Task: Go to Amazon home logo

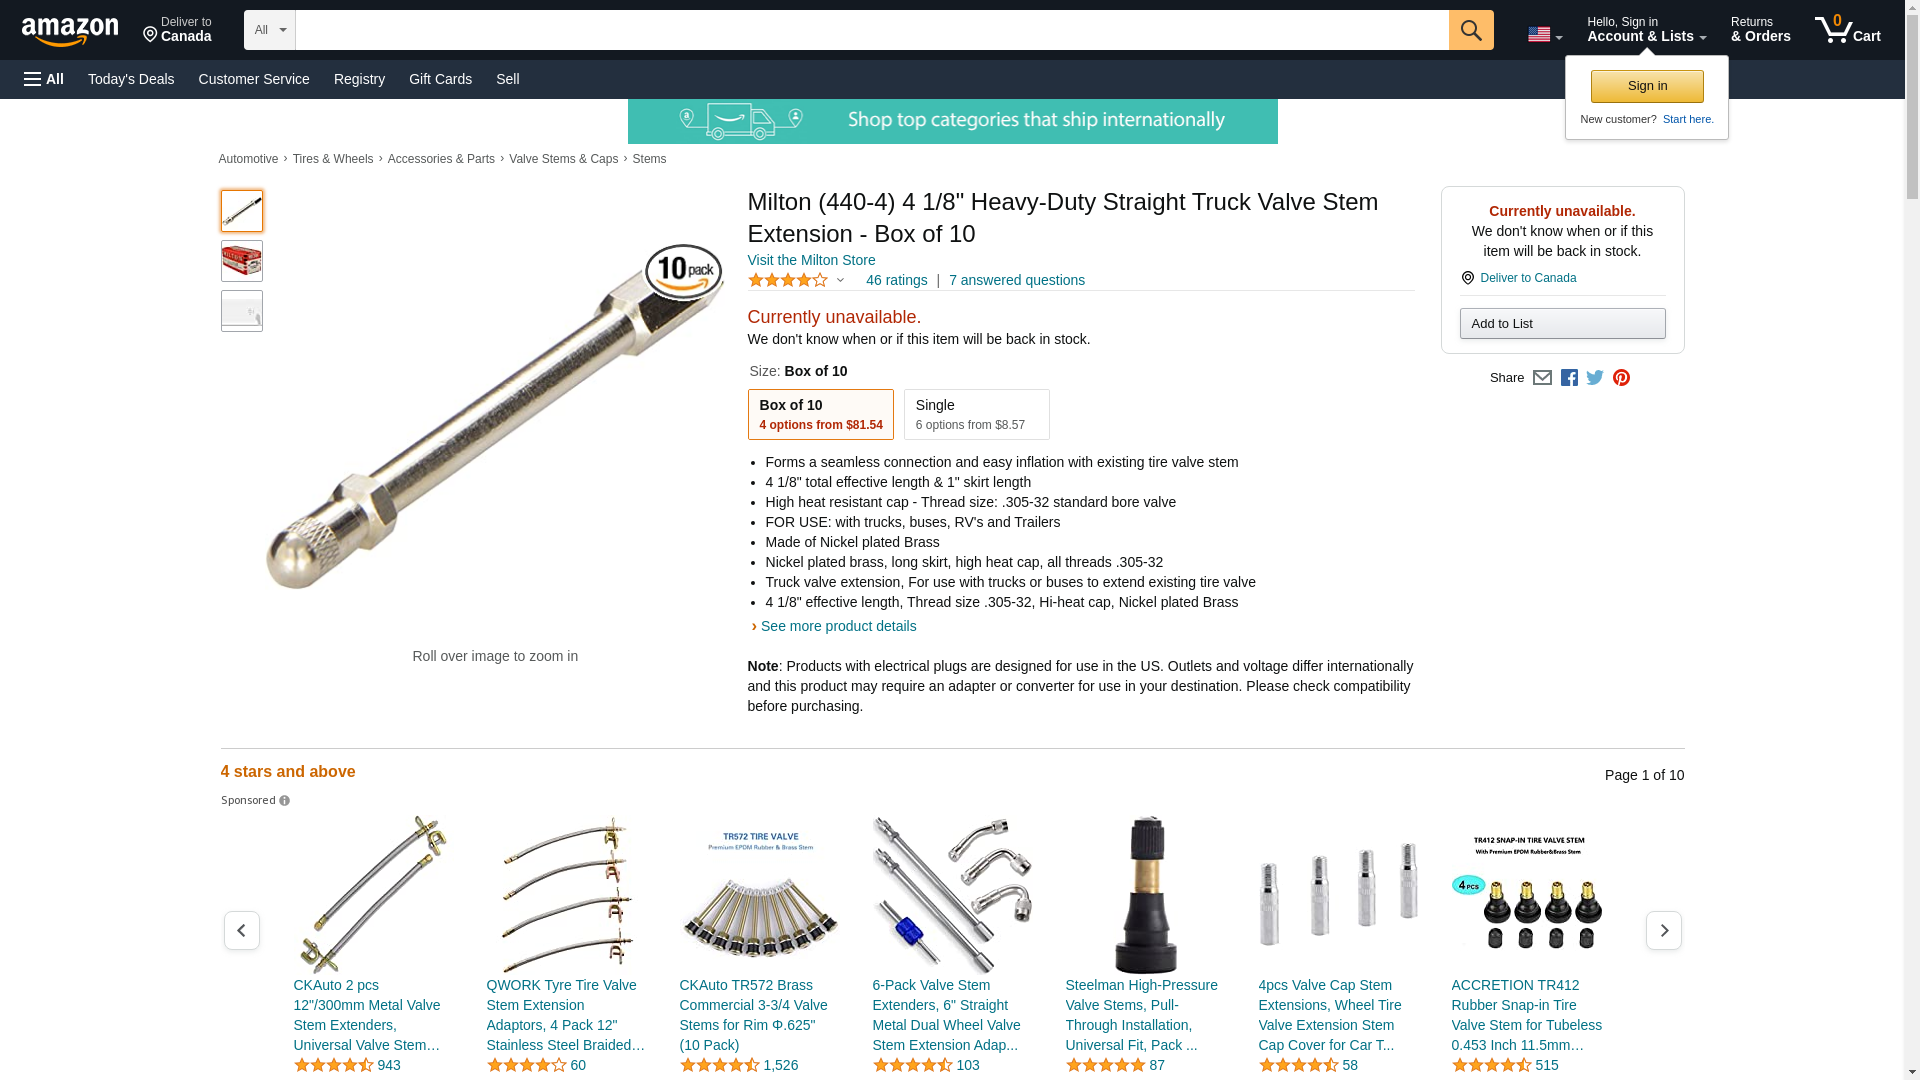Action: (x=70, y=31)
